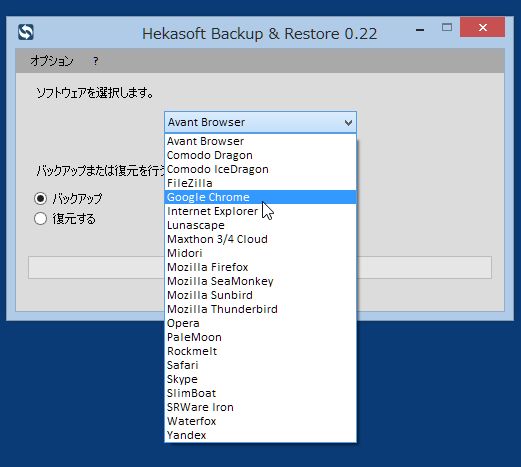Select the 復元する radio button

pyautogui.click(x=40, y=219)
